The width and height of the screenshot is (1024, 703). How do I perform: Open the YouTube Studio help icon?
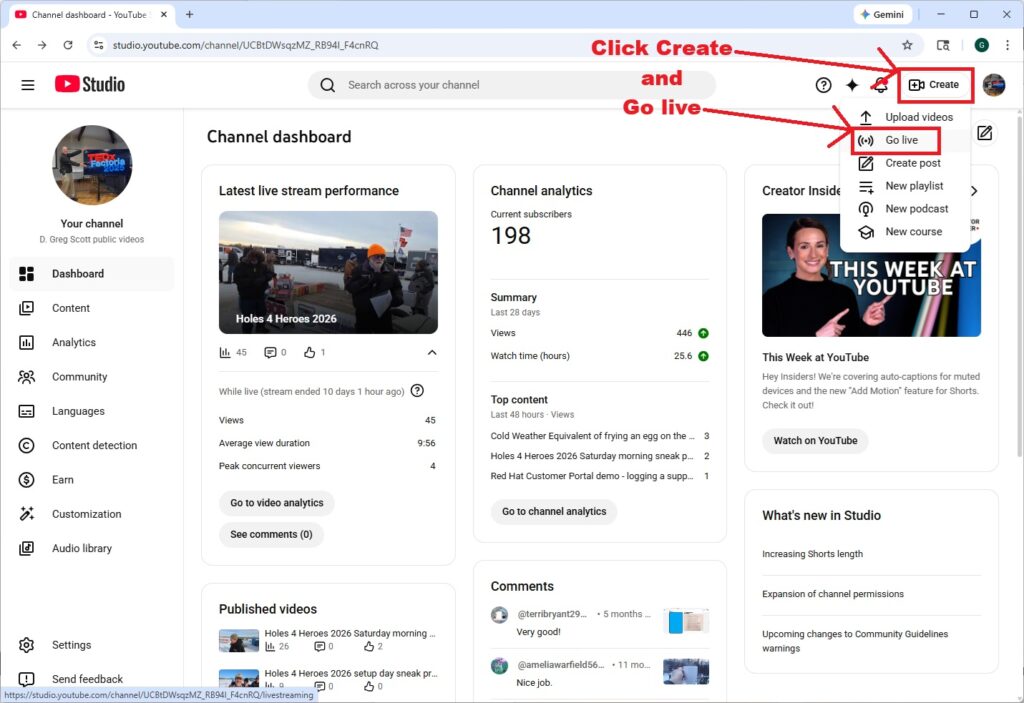823,85
